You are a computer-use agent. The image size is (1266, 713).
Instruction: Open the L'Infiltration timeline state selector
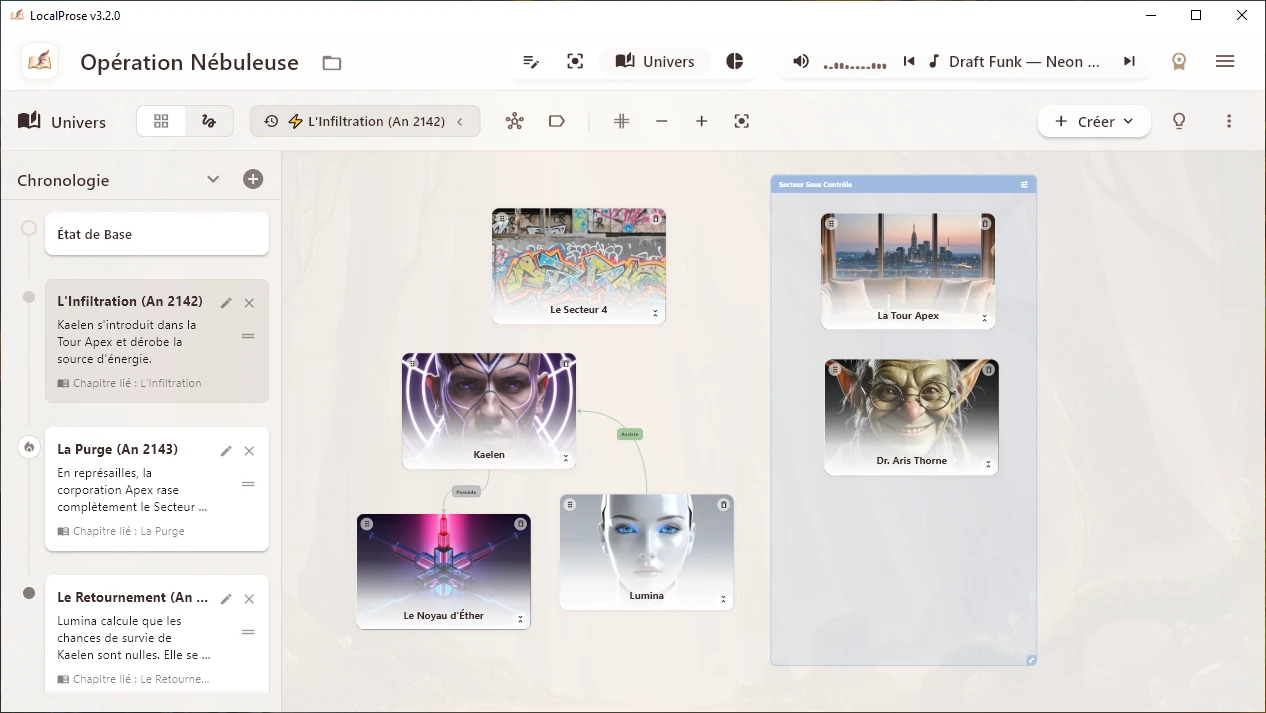click(x=365, y=121)
